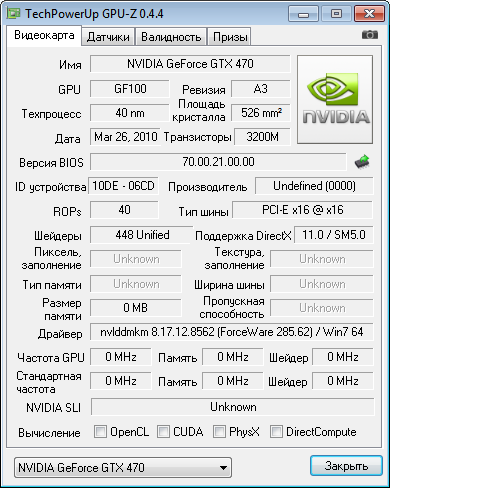Click vendor value Undefined (0000)
The width and height of the screenshot is (480, 488).
[x=314, y=186]
